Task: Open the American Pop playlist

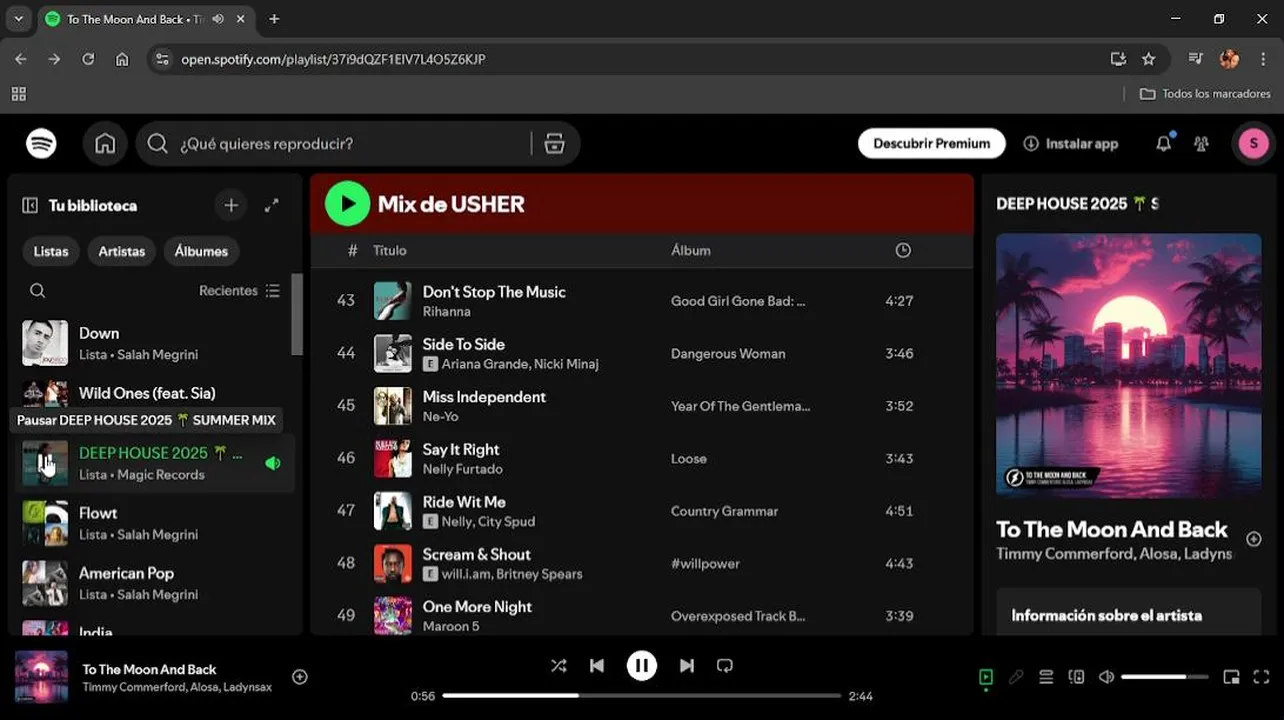Action: [155, 583]
